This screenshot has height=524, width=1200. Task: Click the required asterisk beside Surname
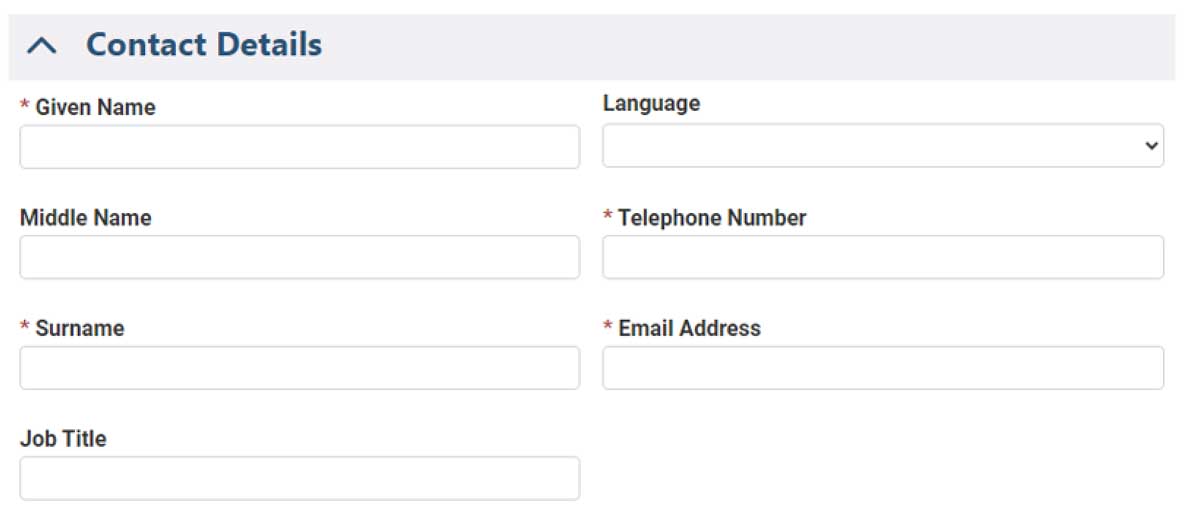(25, 327)
